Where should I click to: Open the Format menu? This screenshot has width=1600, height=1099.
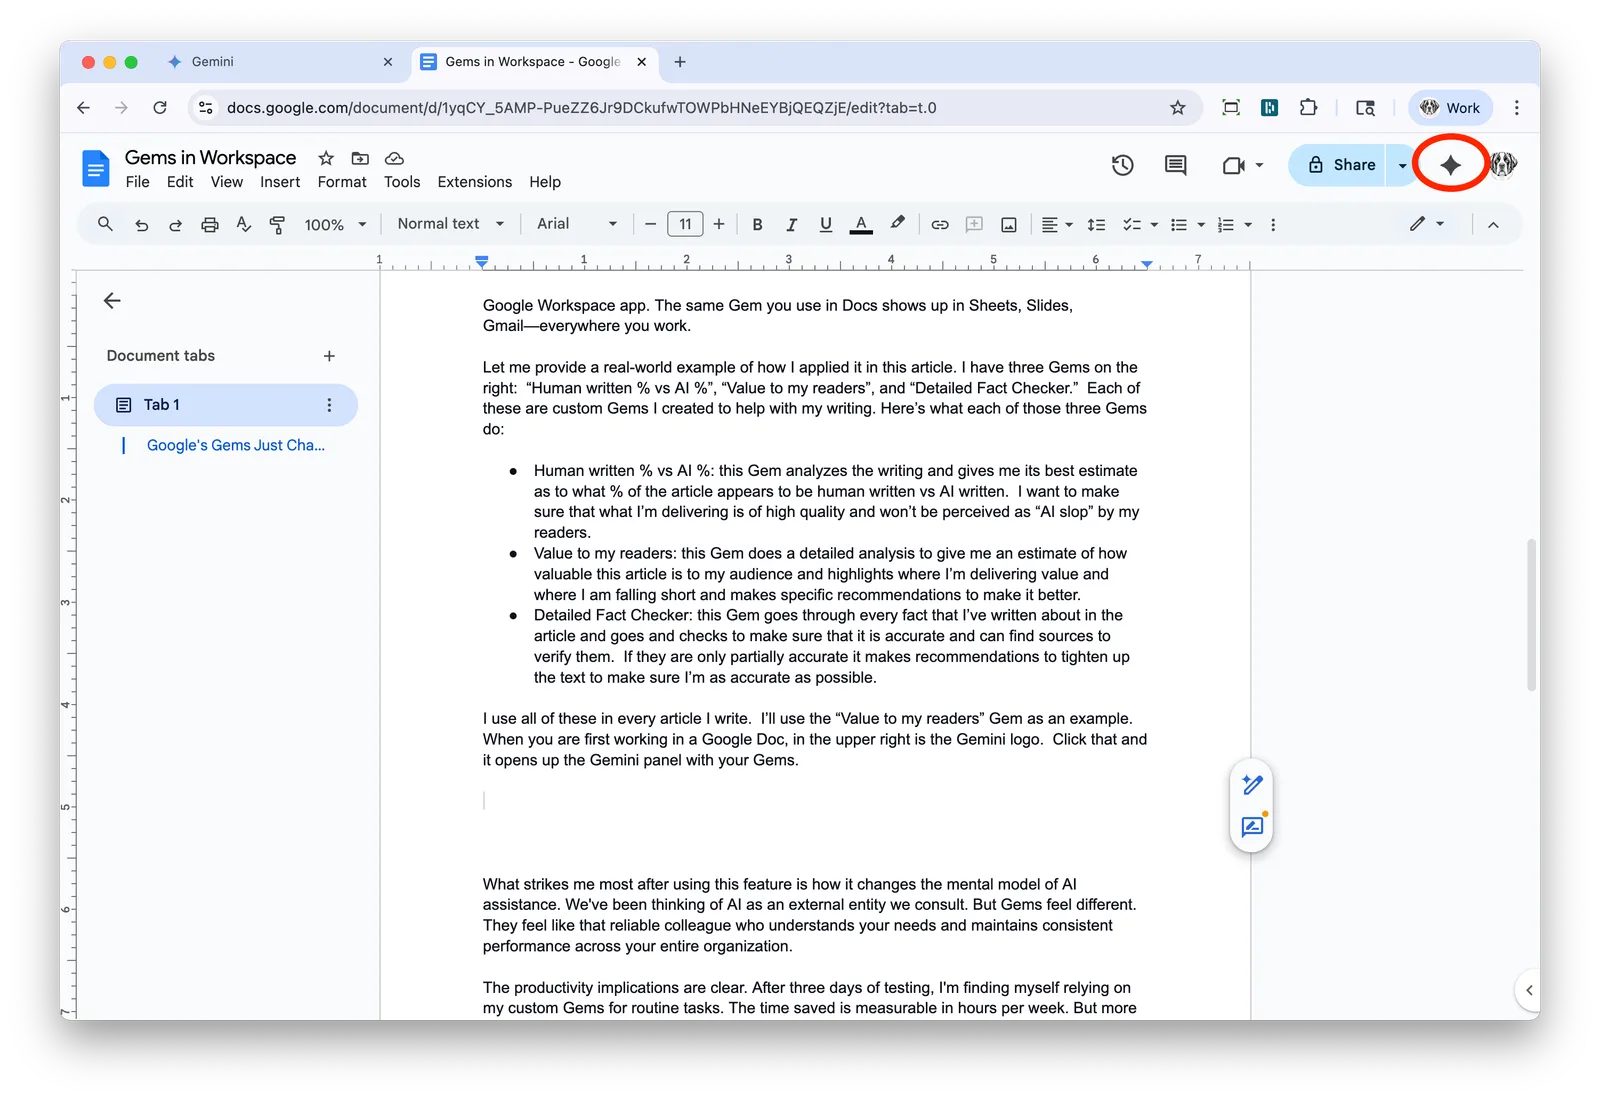pos(342,182)
